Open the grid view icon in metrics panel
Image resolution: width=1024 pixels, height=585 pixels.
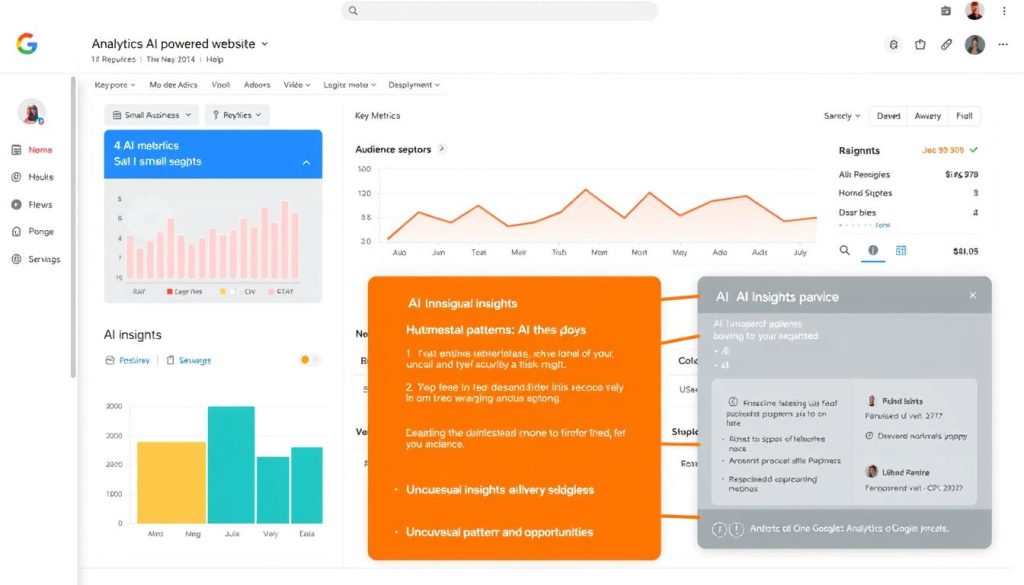tap(901, 251)
